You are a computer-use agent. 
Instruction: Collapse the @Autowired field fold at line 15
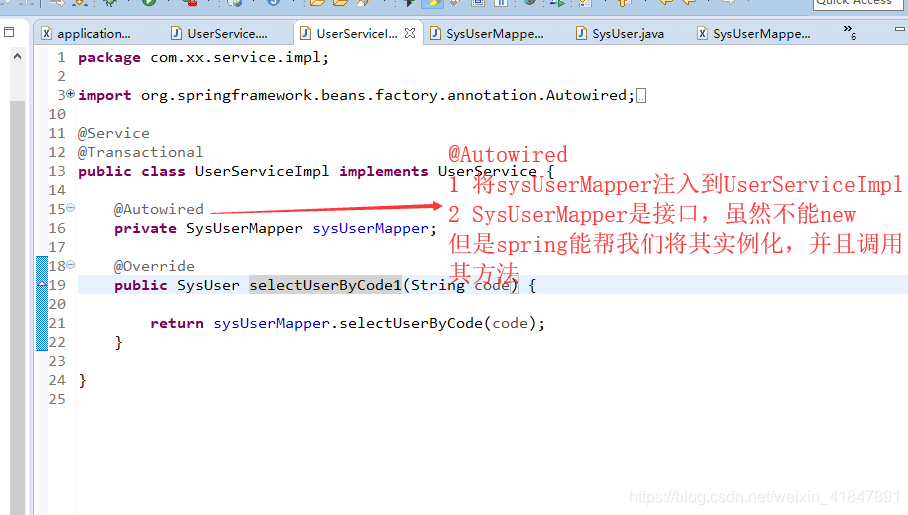click(71, 207)
